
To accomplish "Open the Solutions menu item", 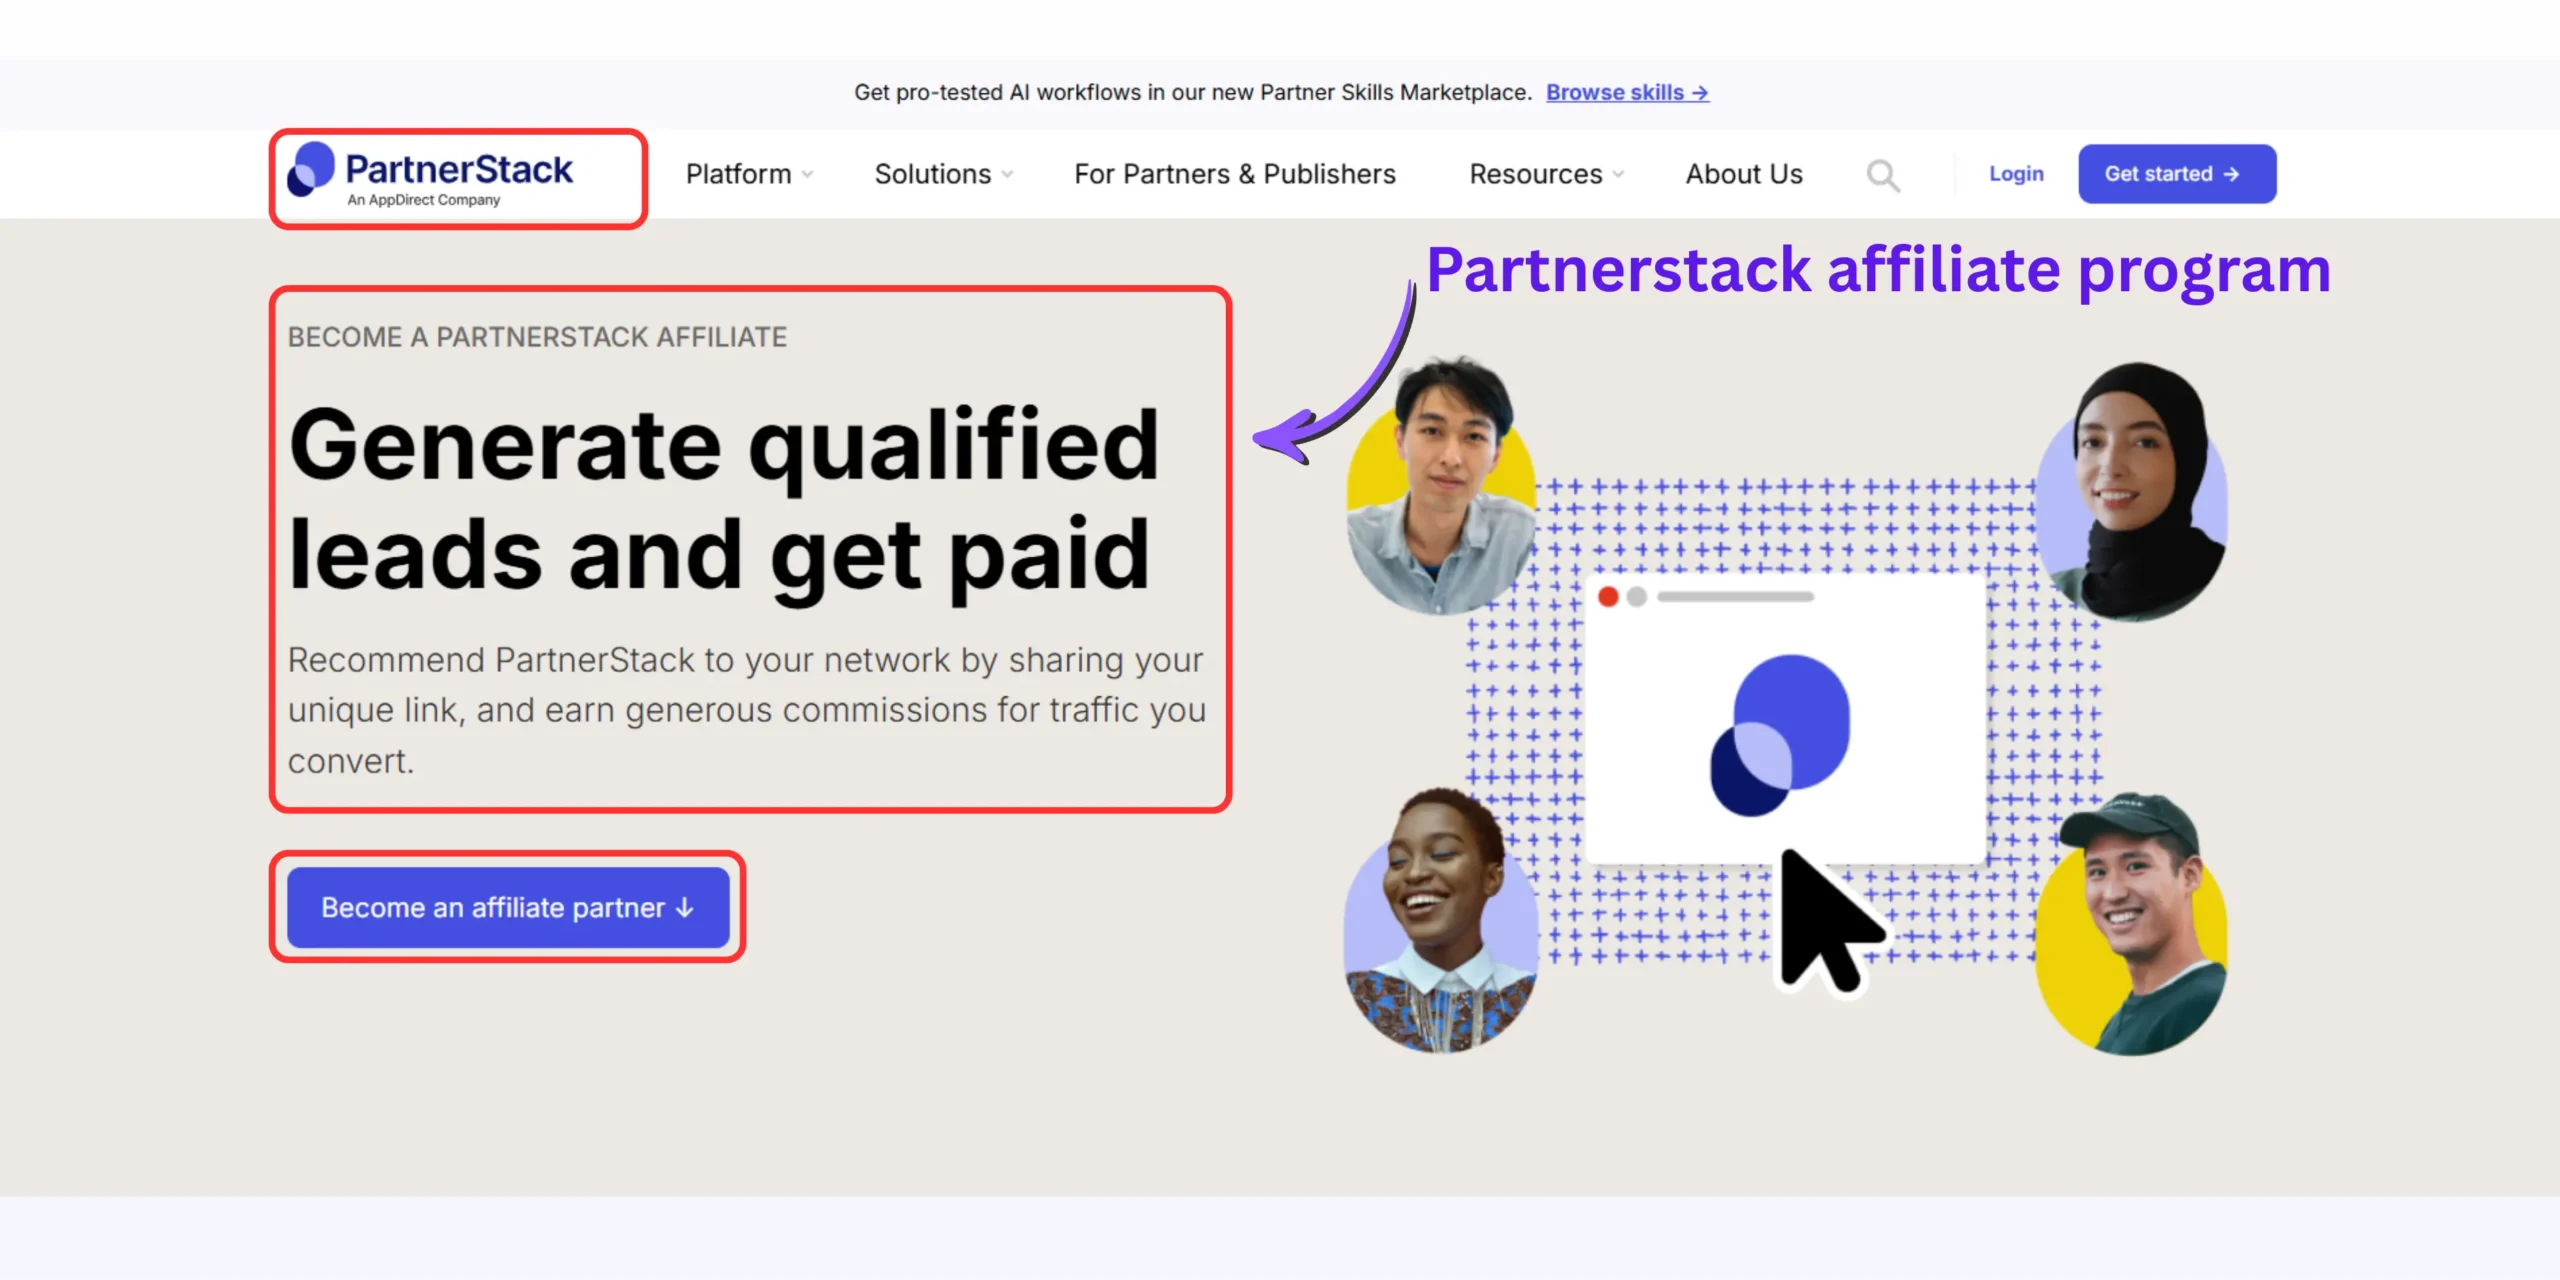I will (x=933, y=174).
